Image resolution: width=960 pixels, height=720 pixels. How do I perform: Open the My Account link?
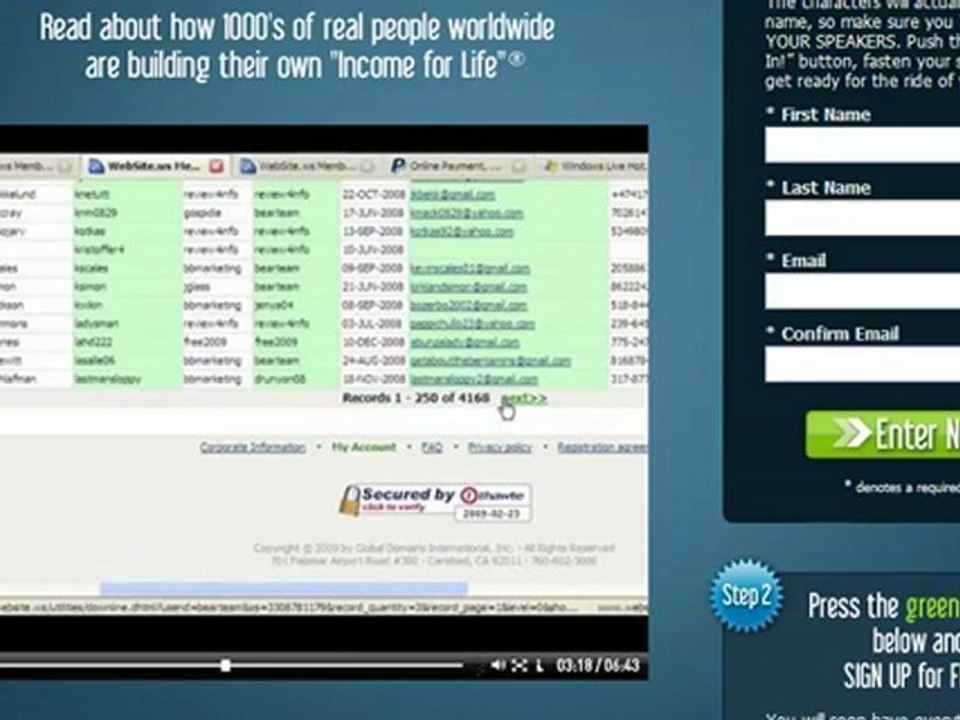(x=364, y=448)
